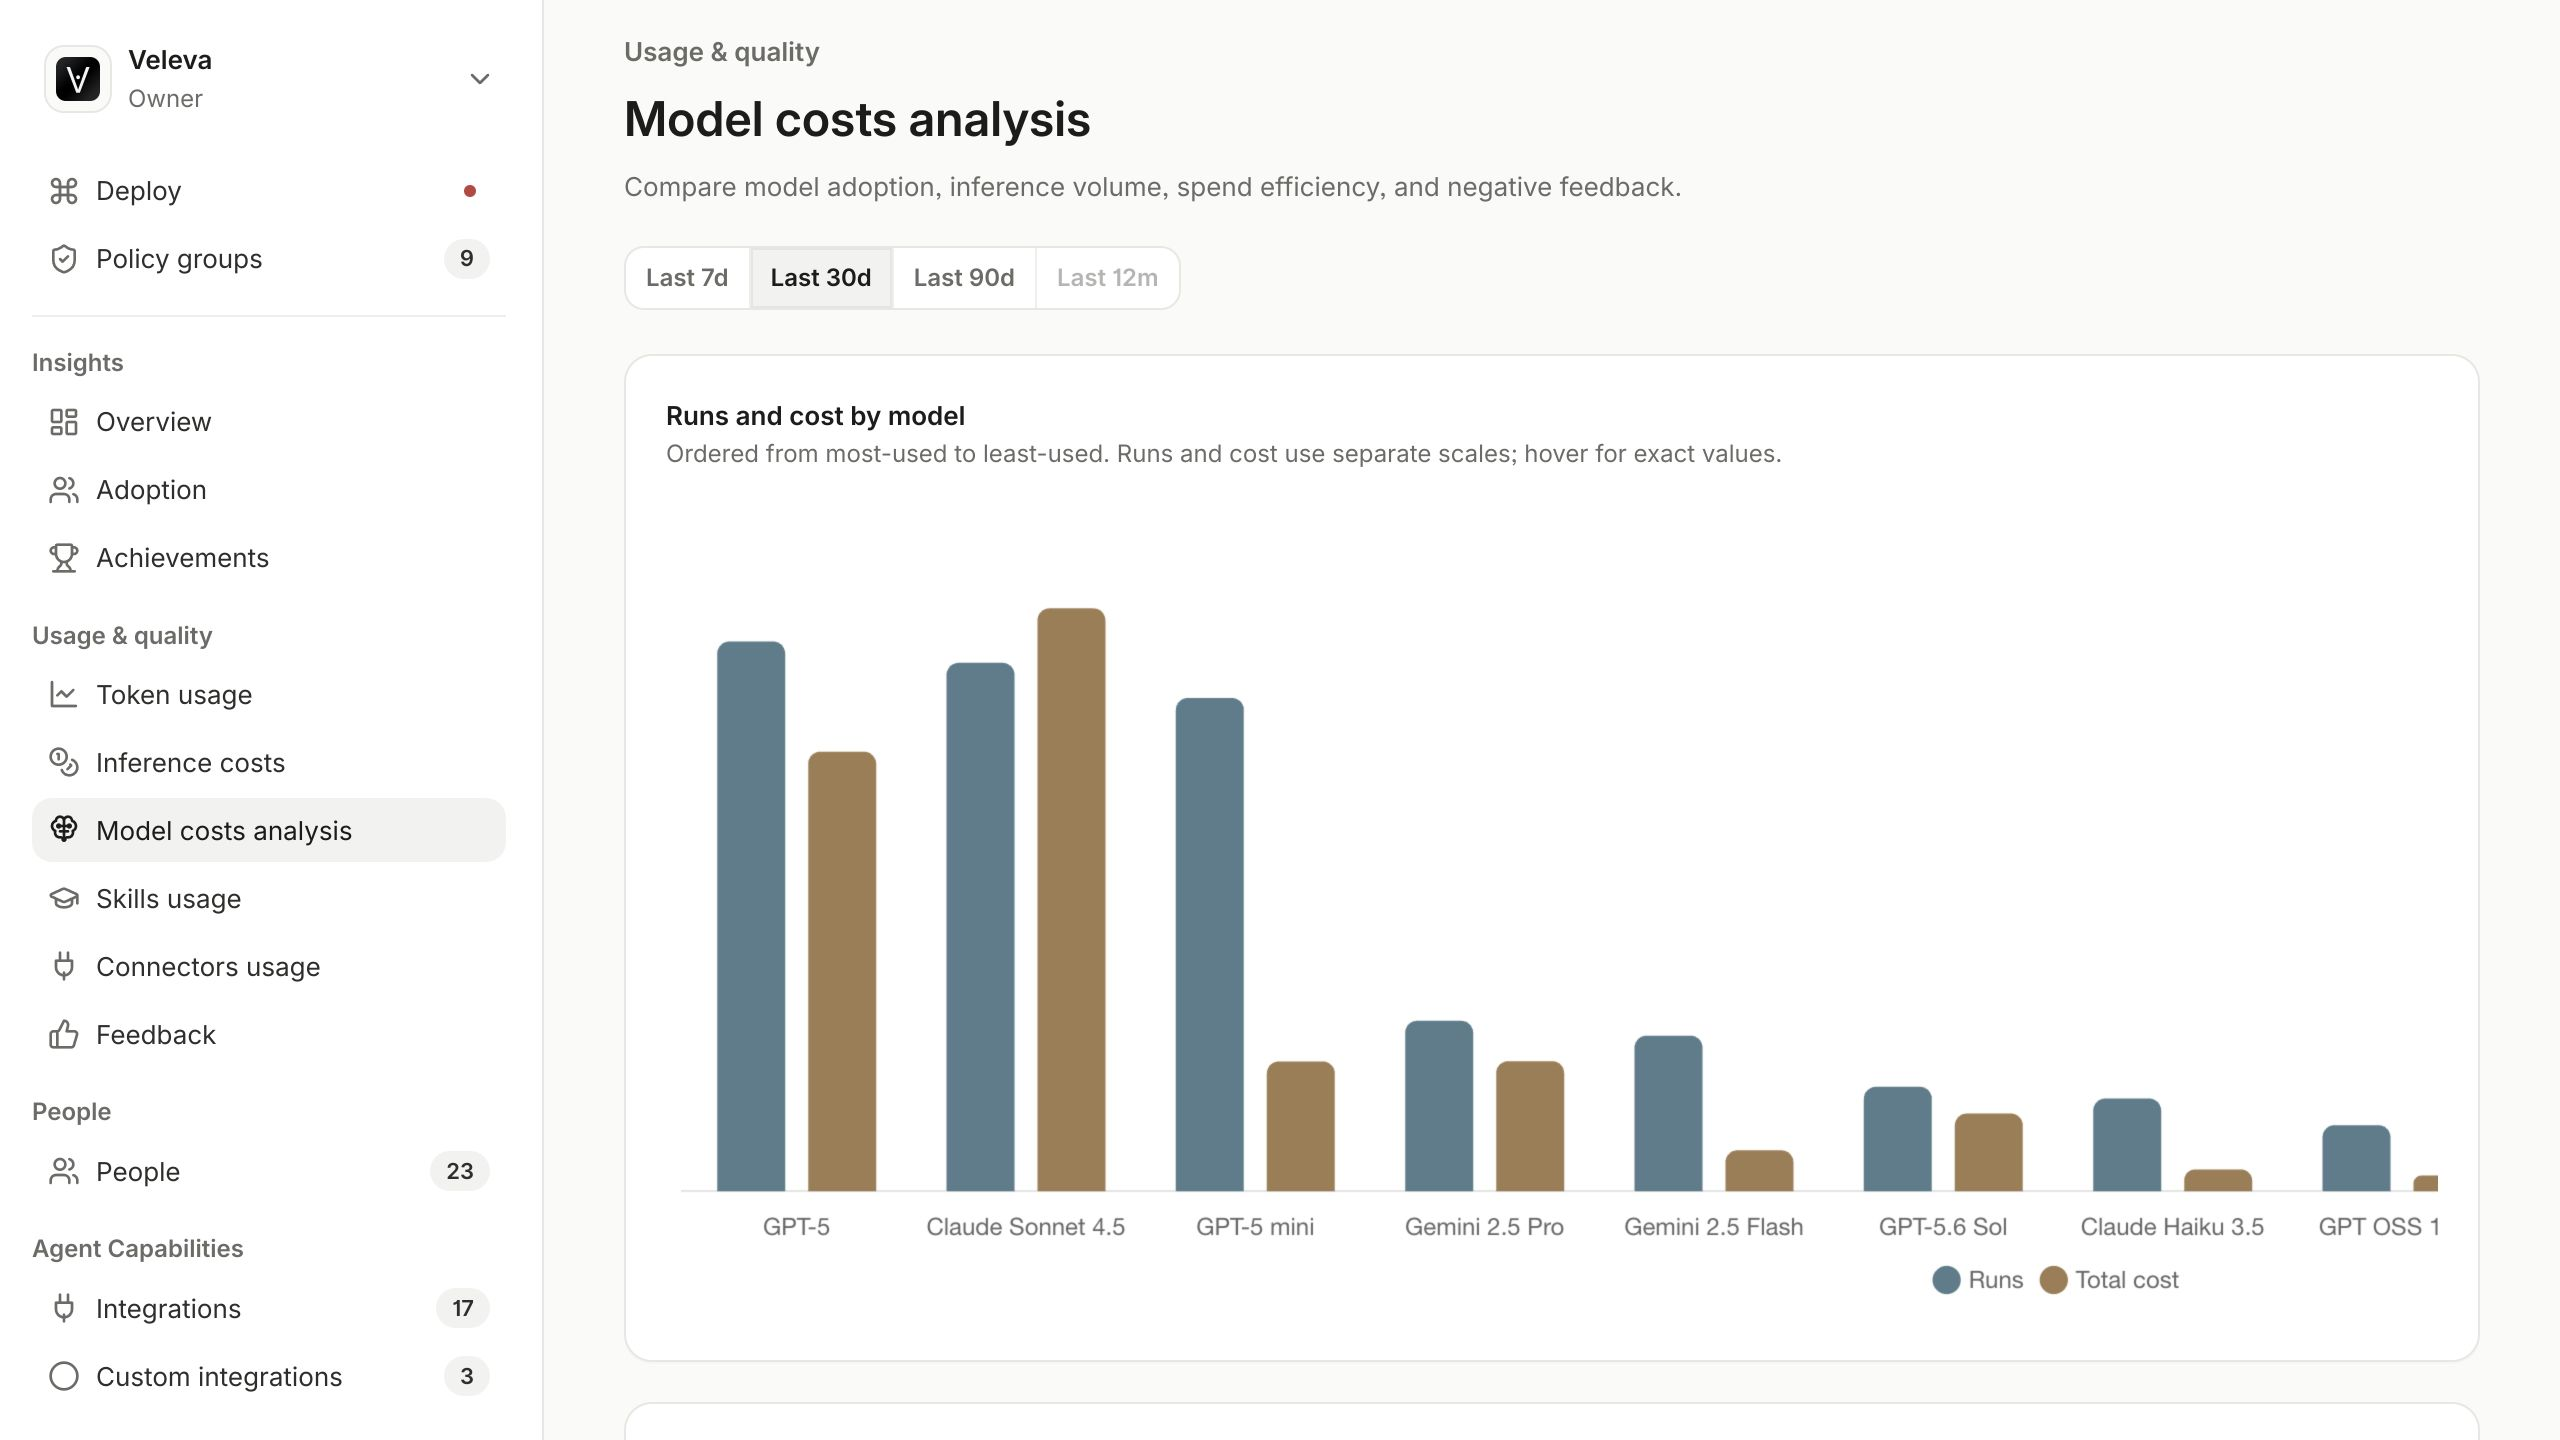
Task: Open Token usage page
Action: [x=269, y=695]
